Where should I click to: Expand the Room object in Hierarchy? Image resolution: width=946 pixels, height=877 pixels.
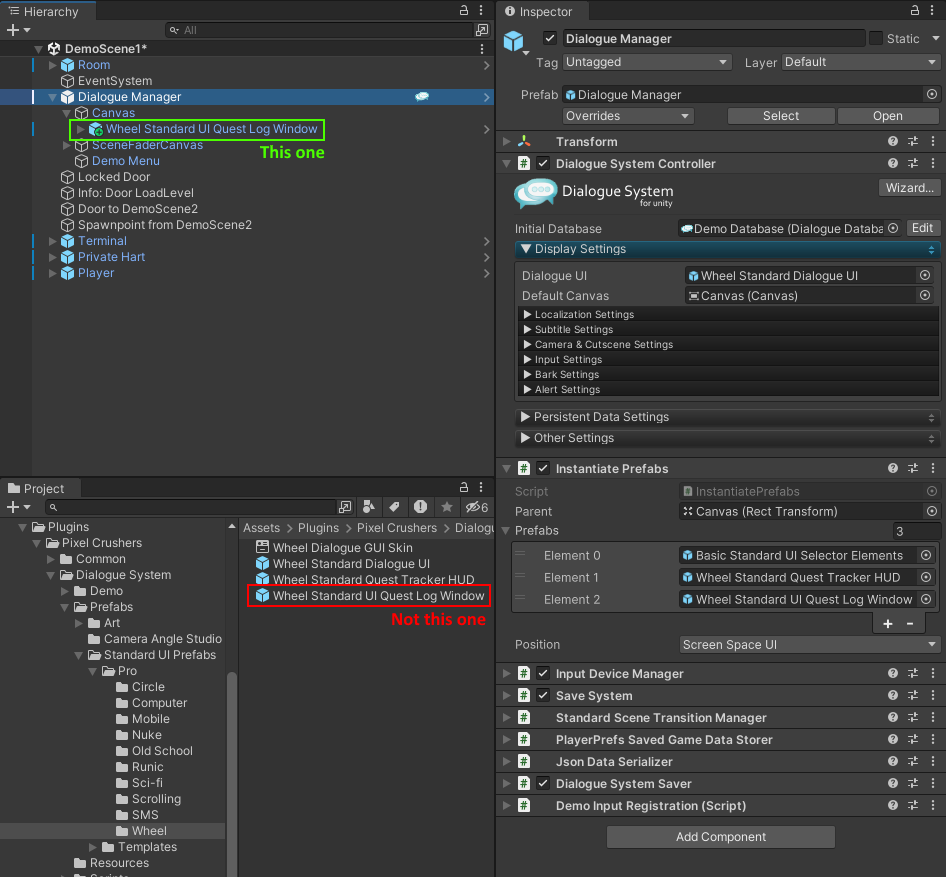(x=52, y=65)
